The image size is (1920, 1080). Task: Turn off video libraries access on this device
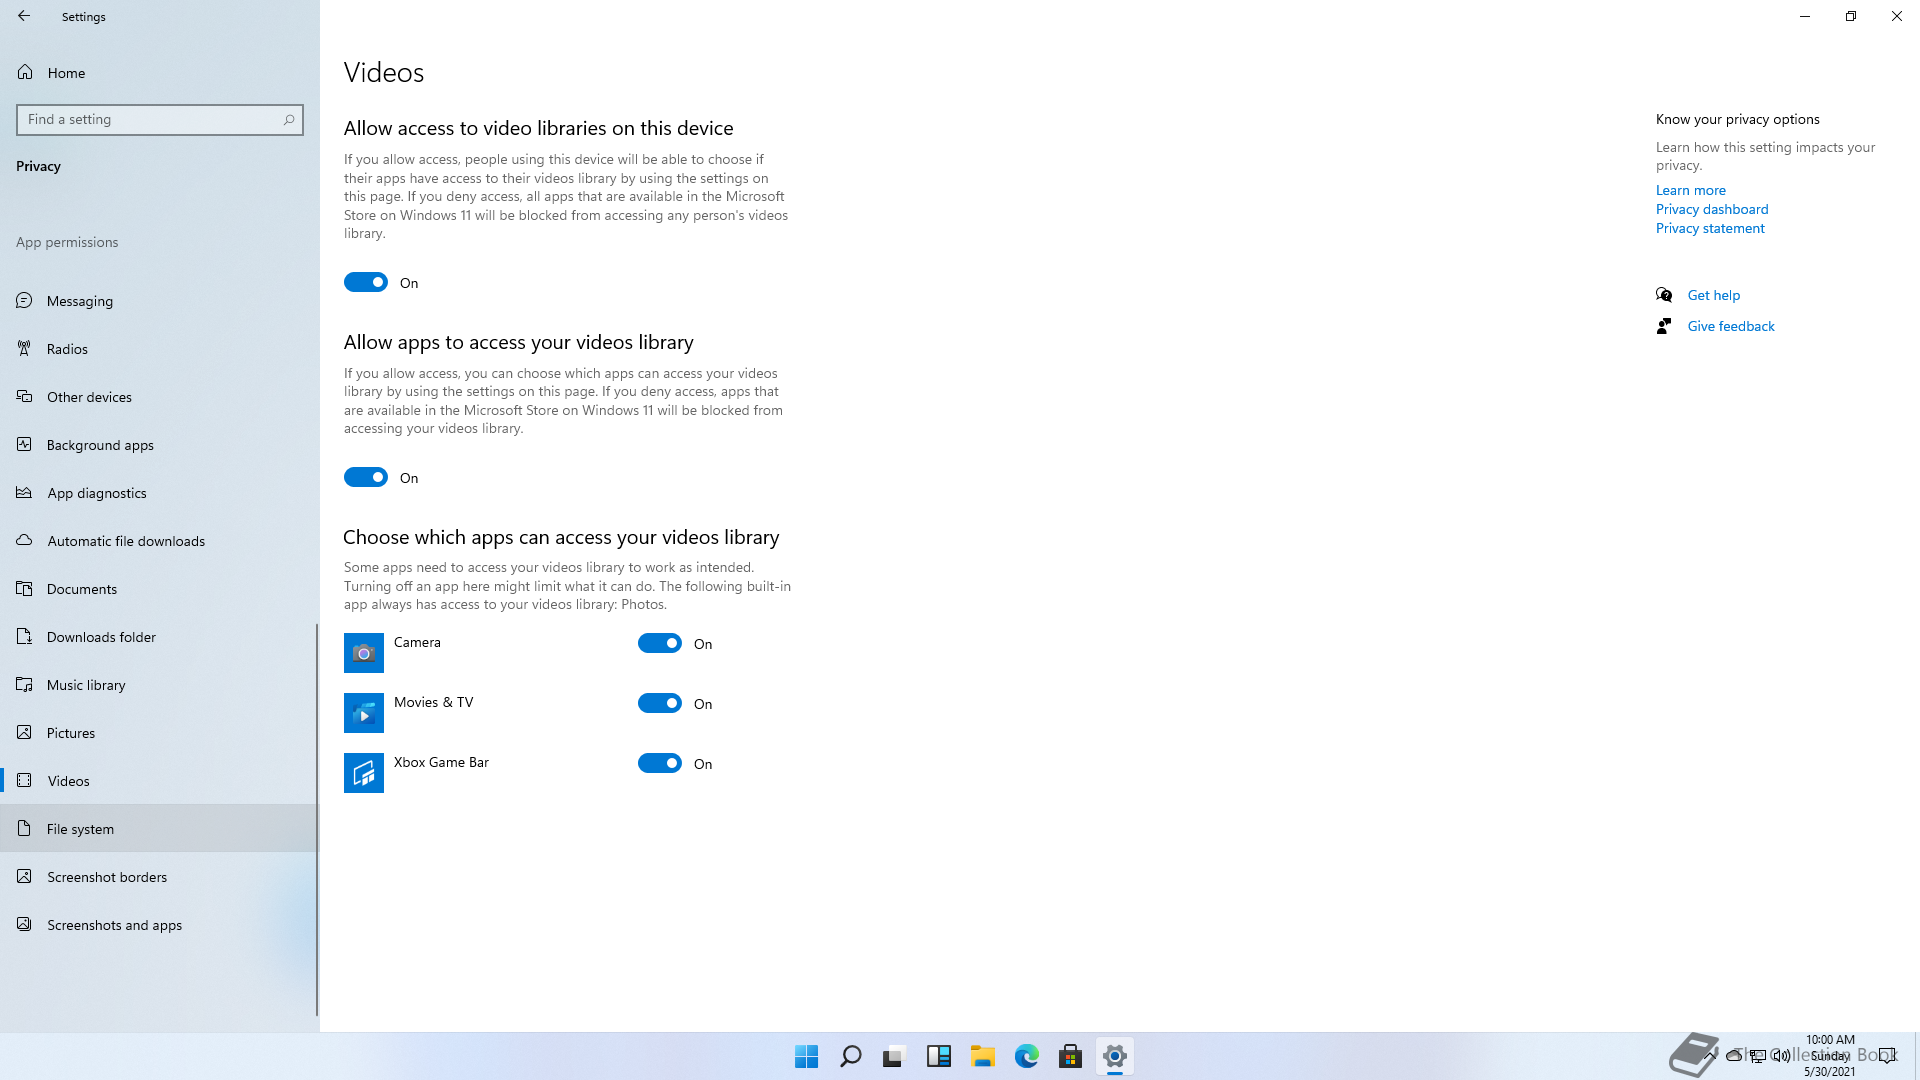pos(366,282)
